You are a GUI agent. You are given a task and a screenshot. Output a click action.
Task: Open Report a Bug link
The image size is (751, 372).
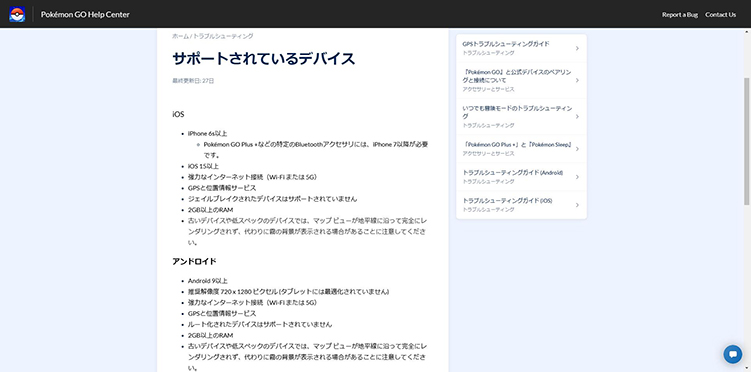click(680, 14)
